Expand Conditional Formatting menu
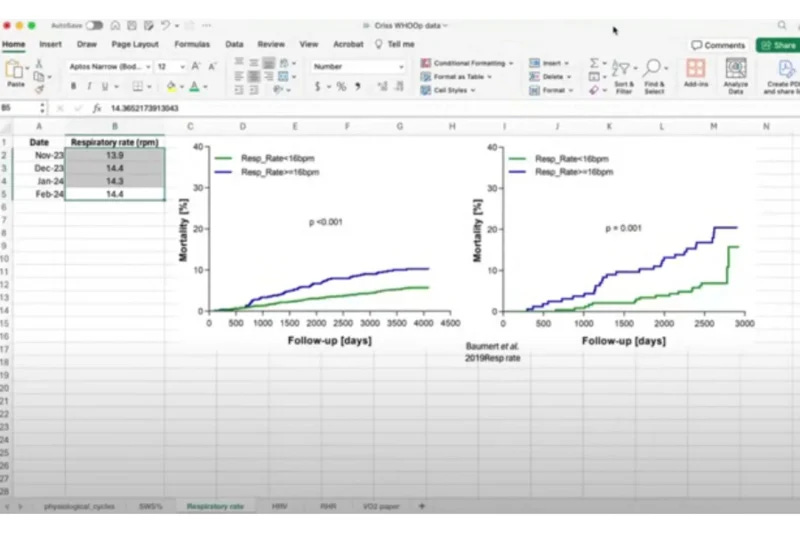This screenshot has height=533, width=800. coord(467,63)
